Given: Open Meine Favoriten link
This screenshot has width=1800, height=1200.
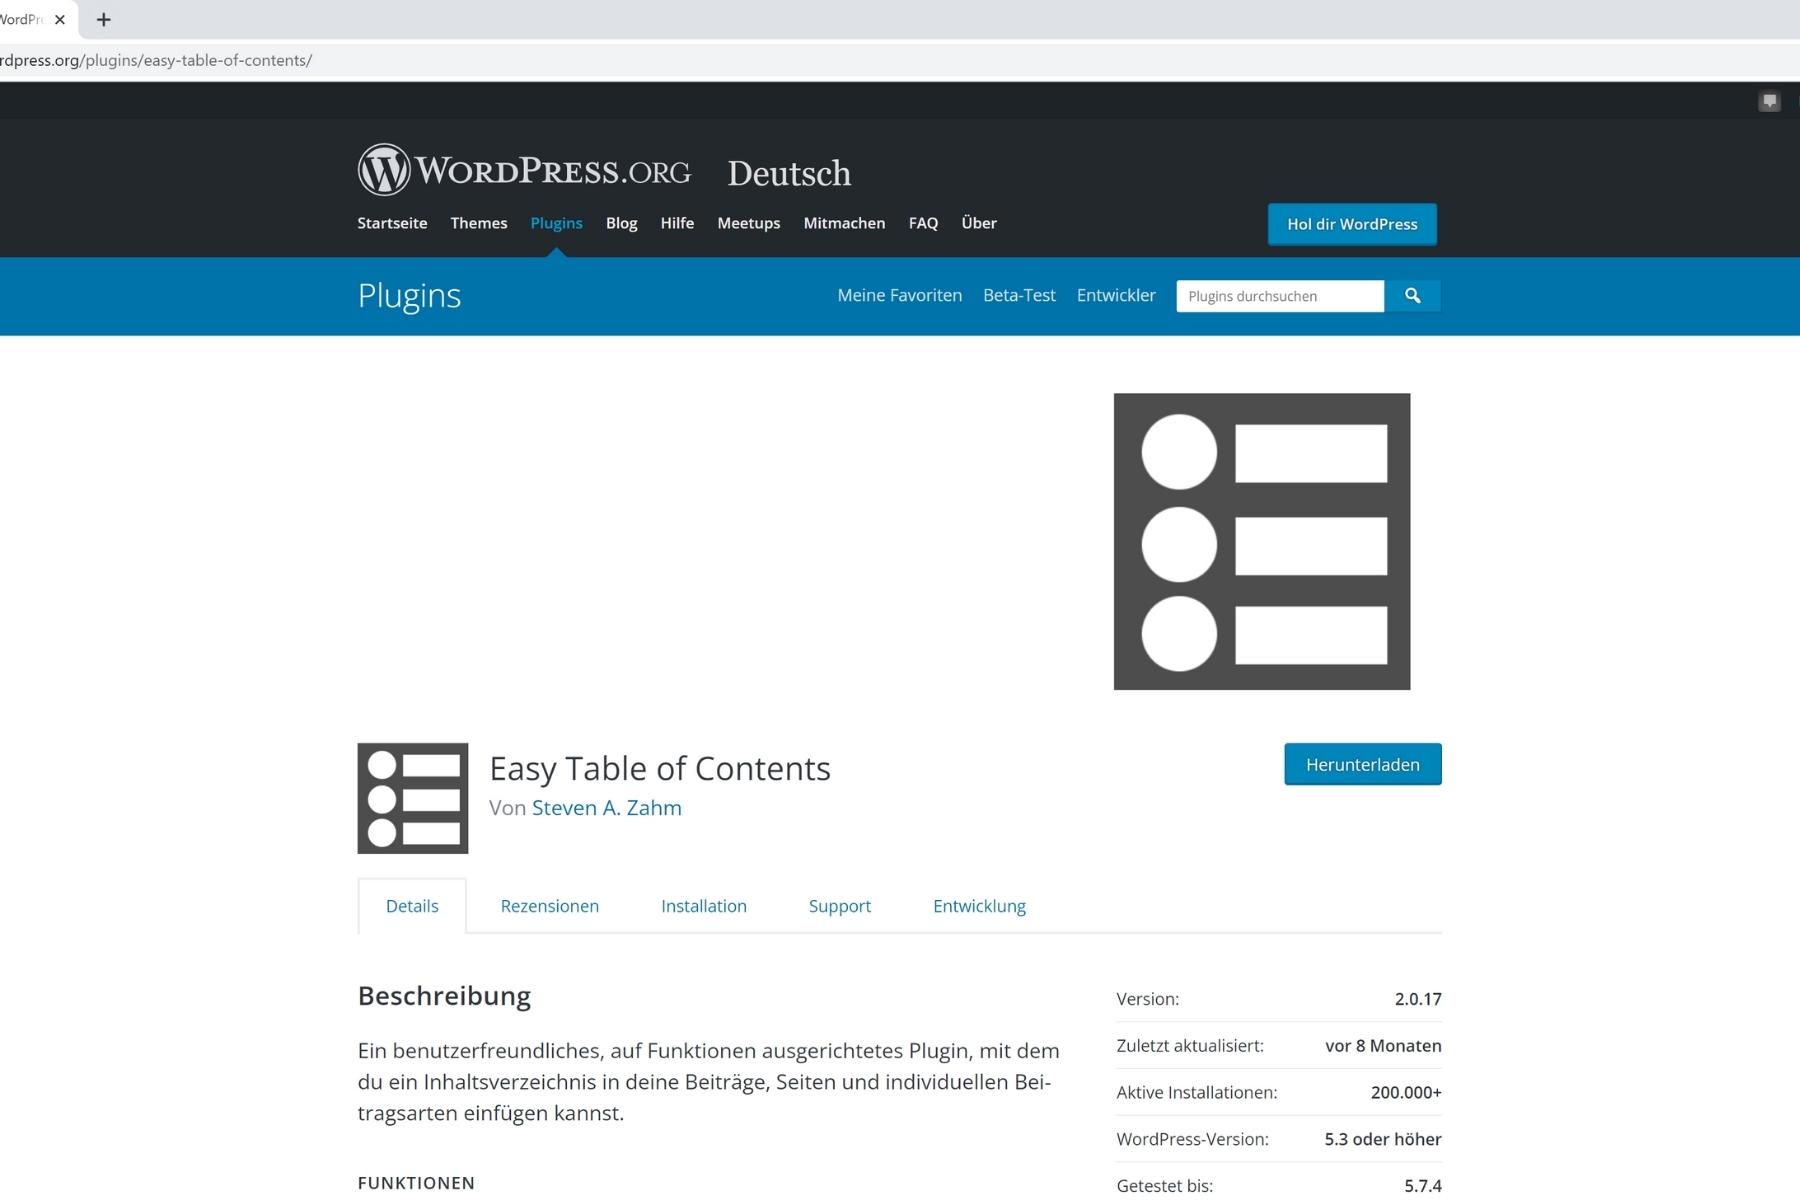Looking at the screenshot, I should tap(899, 295).
